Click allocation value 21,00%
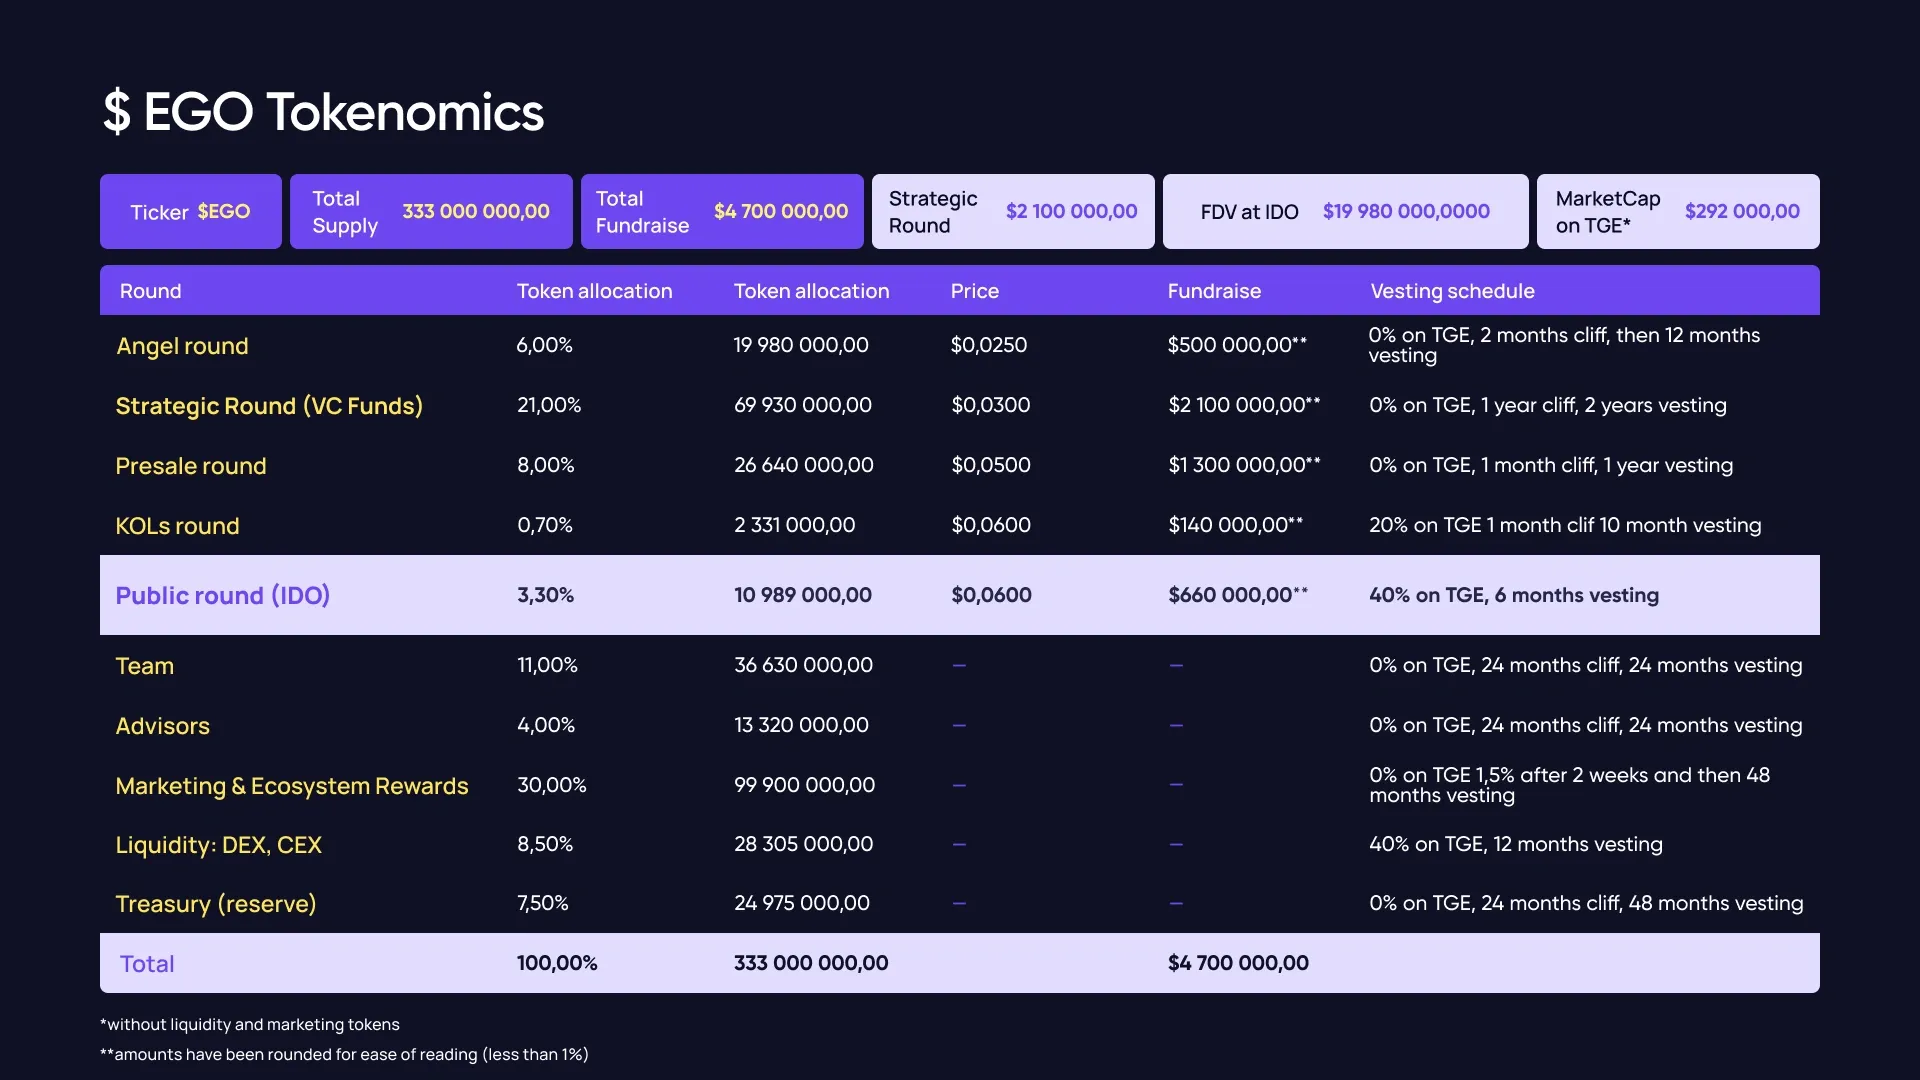Image resolution: width=1920 pixels, height=1080 pixels. (x=549, y=405)
